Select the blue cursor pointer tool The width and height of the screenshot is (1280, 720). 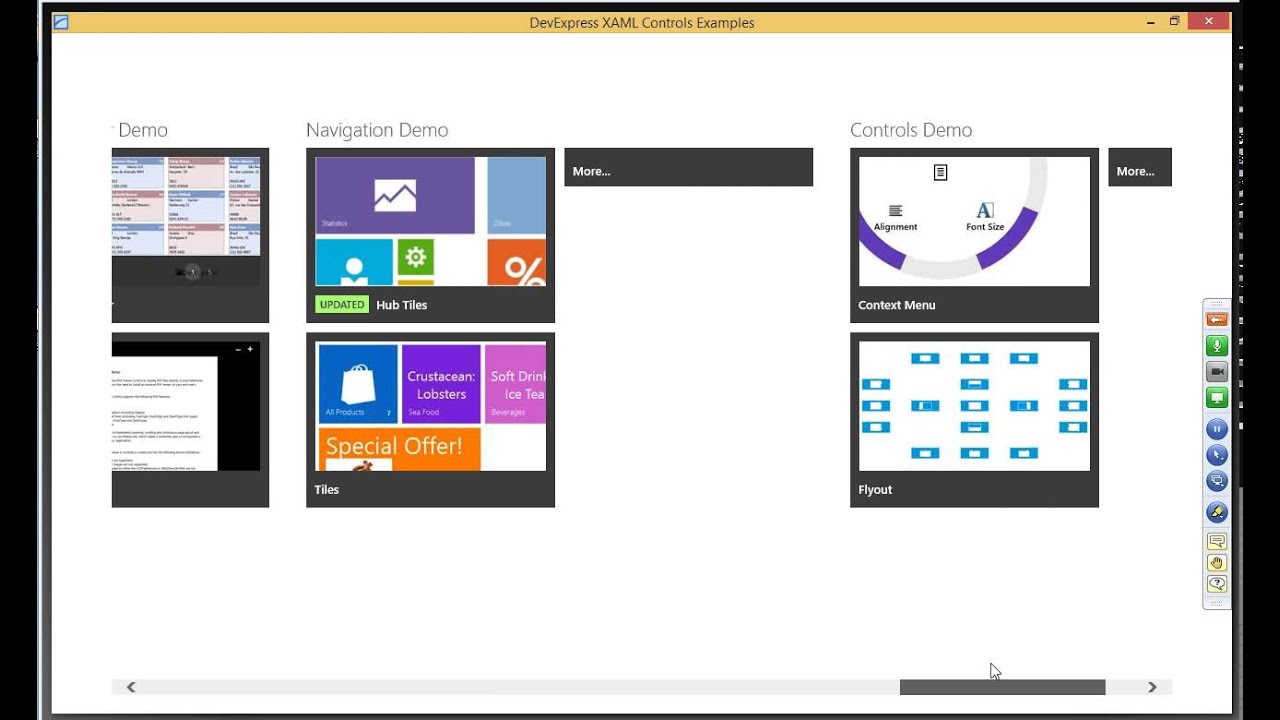(1217, 455)
